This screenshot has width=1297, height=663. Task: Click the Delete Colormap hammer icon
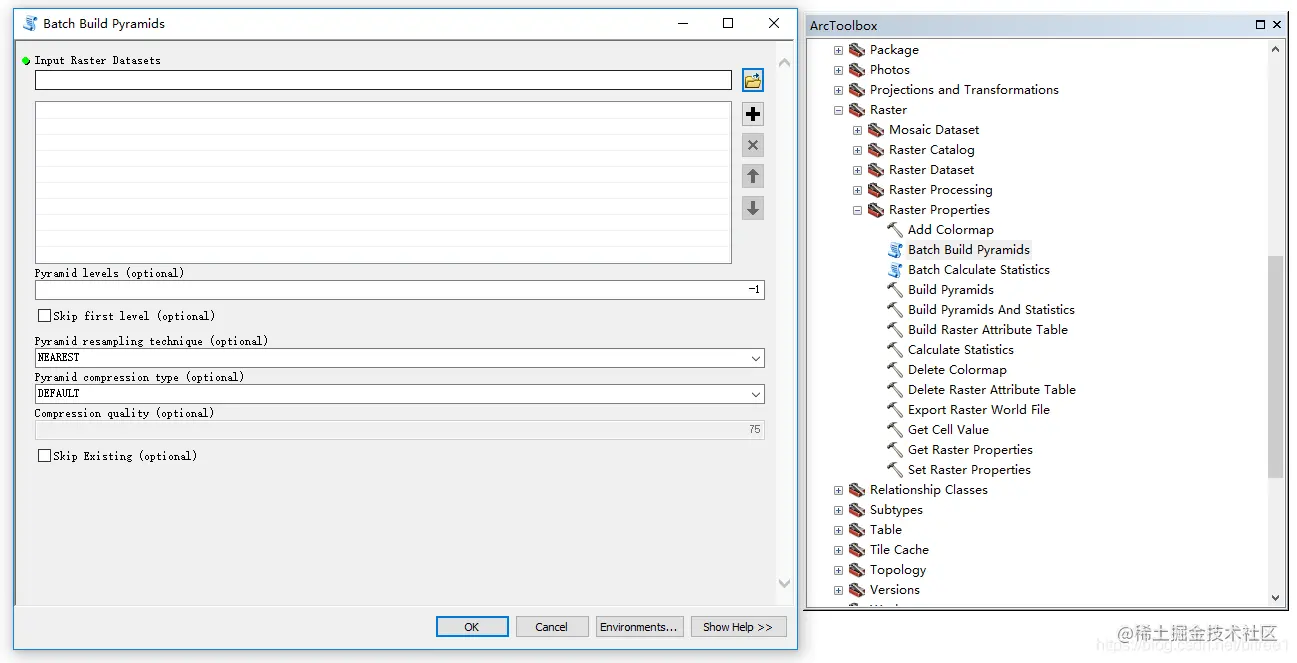click(x=895, y=370)
